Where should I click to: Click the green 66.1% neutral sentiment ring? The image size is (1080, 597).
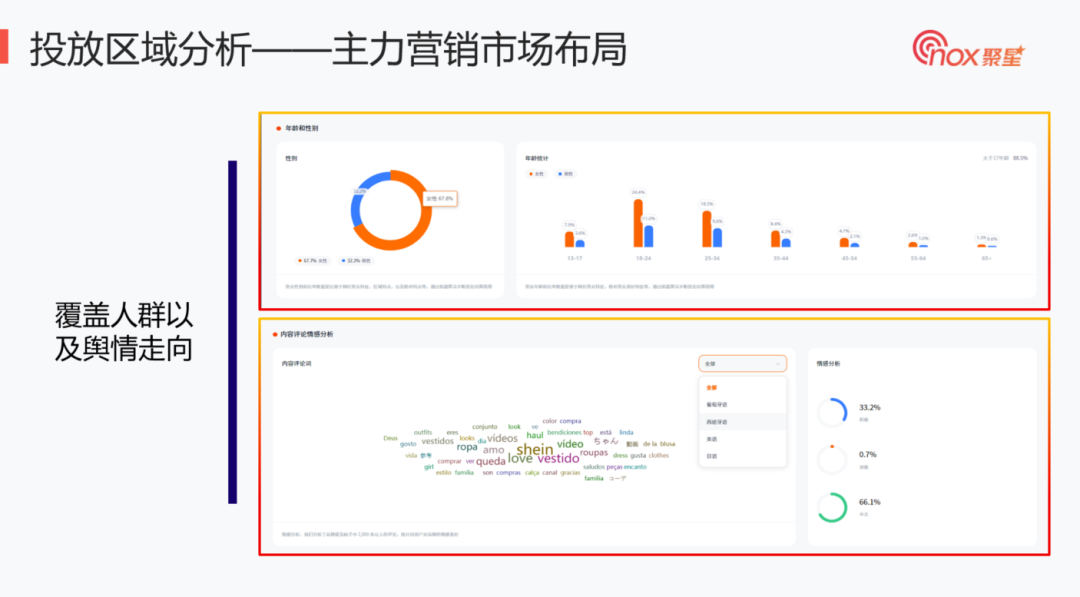tap(831, 507)
